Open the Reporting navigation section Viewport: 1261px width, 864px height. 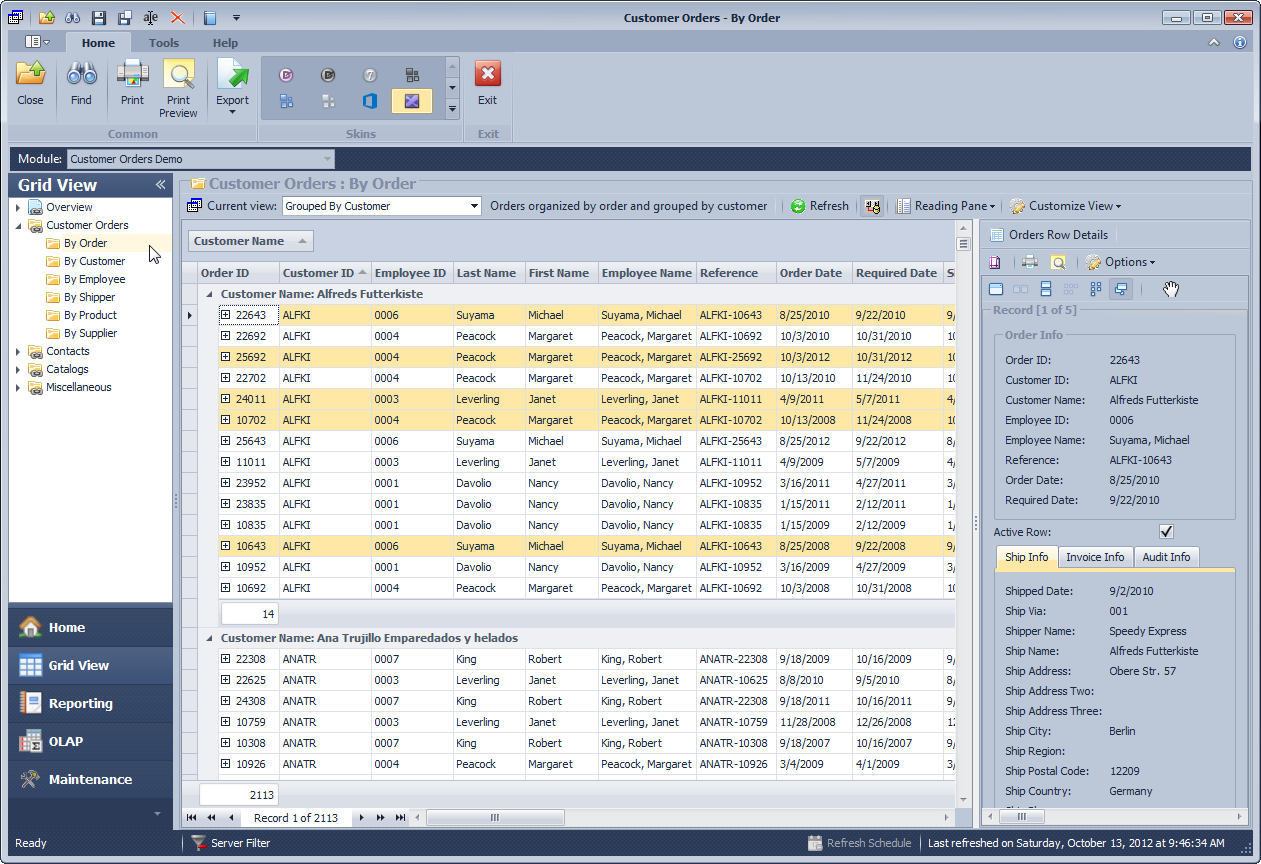(80, 703)
